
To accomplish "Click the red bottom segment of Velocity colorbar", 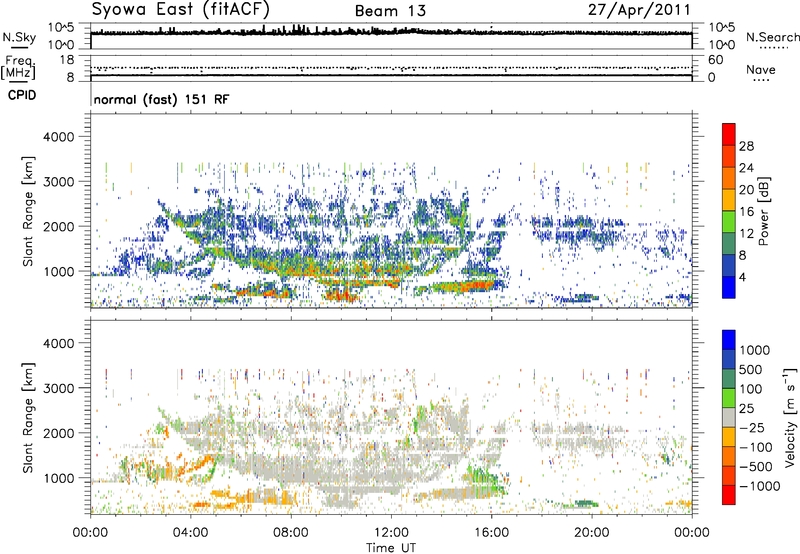I will coord(729,495).
